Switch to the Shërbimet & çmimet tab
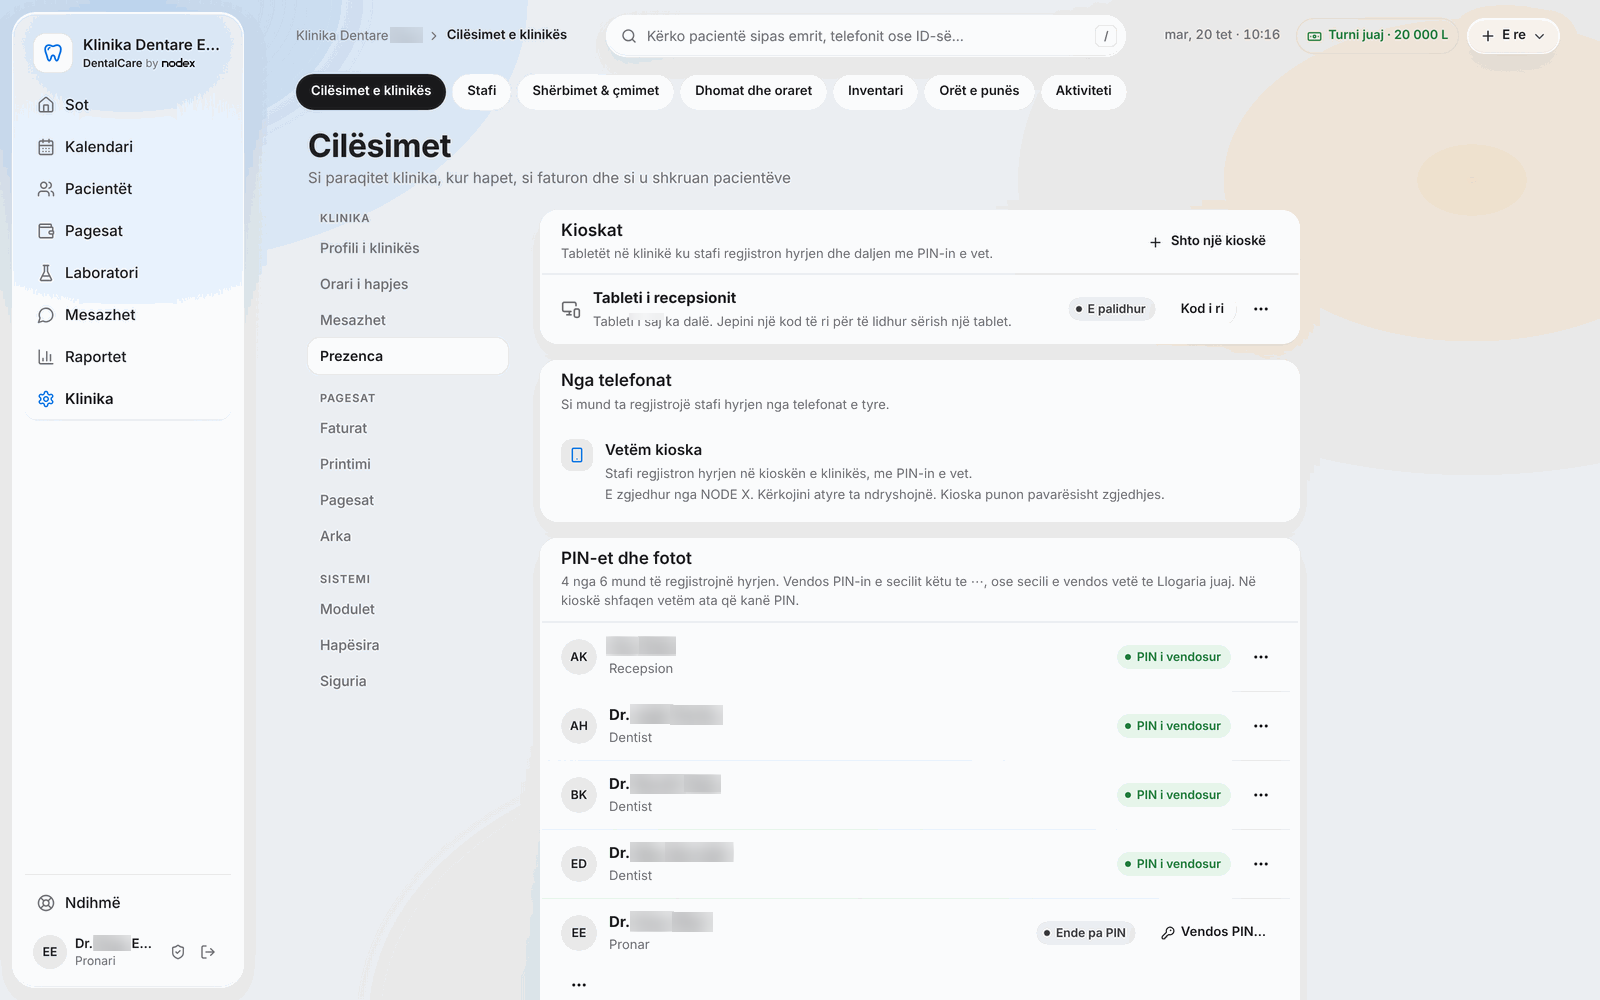This screenshot has width=1600, height=1000. pos(596,91)
